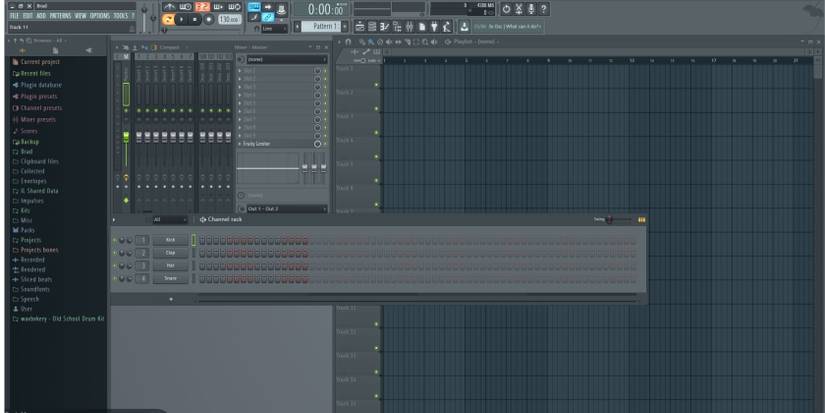
Task: Open the FILE menu
Action: pos(14,16)
